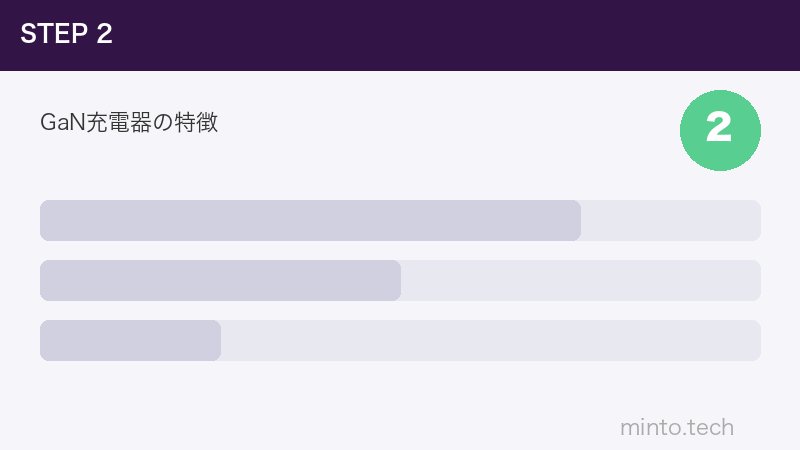Screen dimensions: 800x450
Task: Select the "GaN" text in the heading
Action: click(57, 124)
